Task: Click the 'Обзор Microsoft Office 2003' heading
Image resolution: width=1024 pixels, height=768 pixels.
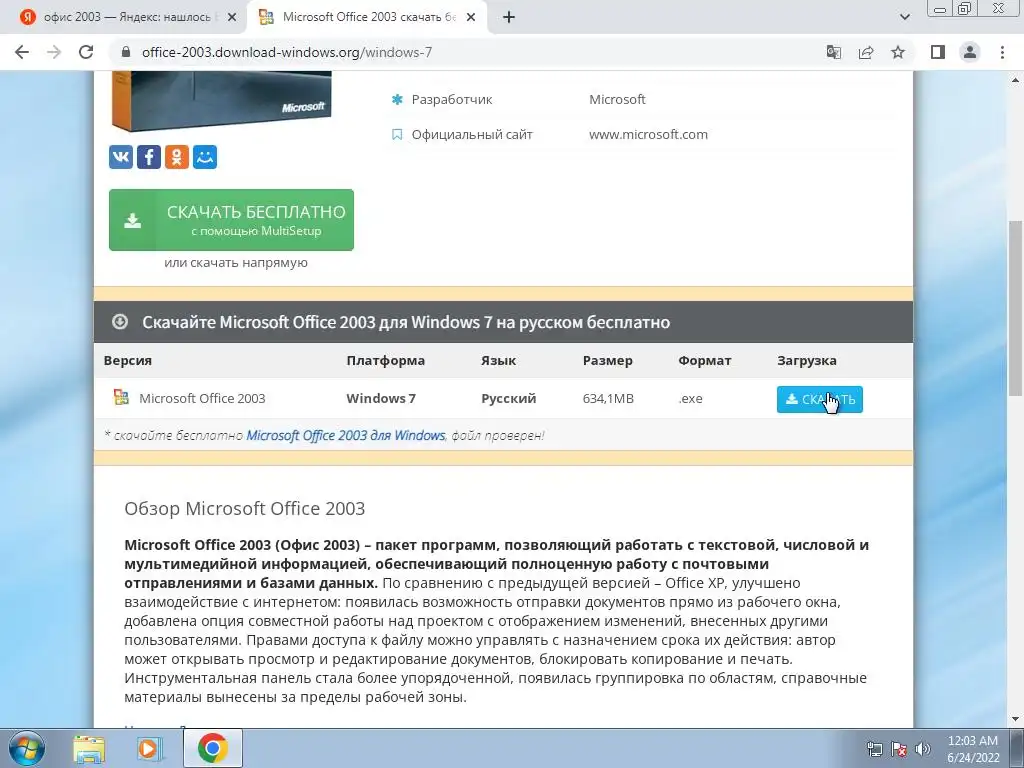Action: coord(245,508)
